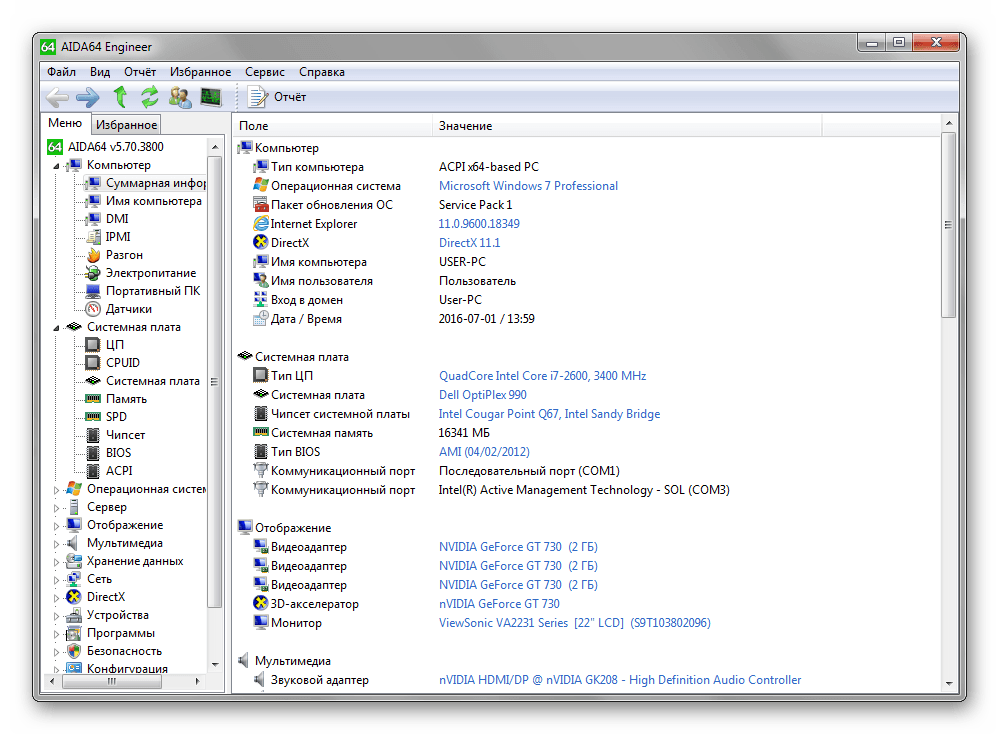Click the 11.0.9600.18349 link
999x734 pixels.
pos(479,224)
